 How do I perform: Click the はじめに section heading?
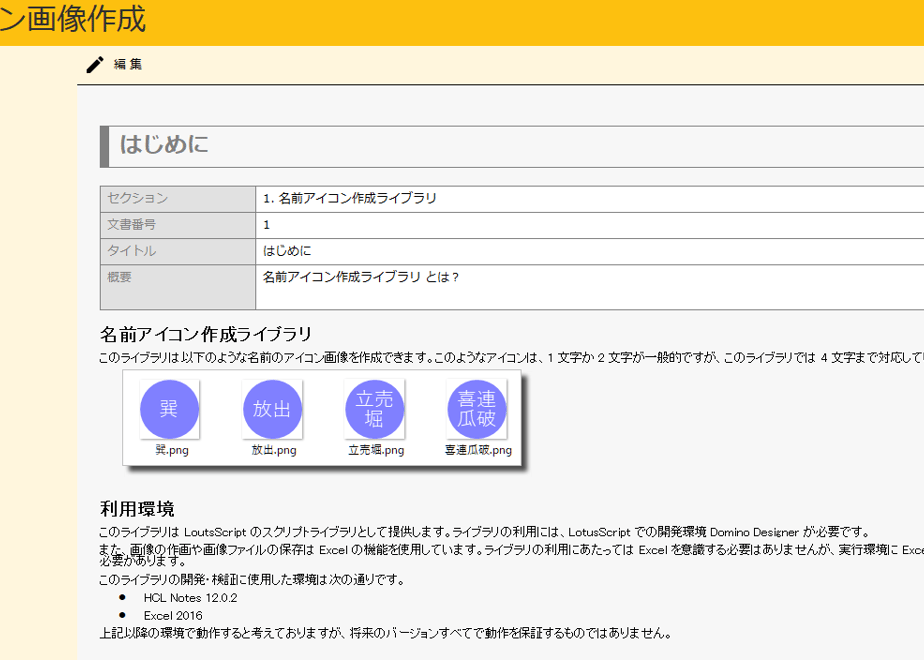164,144
